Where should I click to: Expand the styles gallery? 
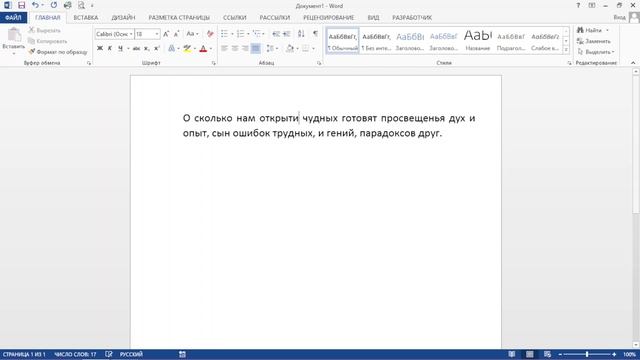[x=566, y=49]
